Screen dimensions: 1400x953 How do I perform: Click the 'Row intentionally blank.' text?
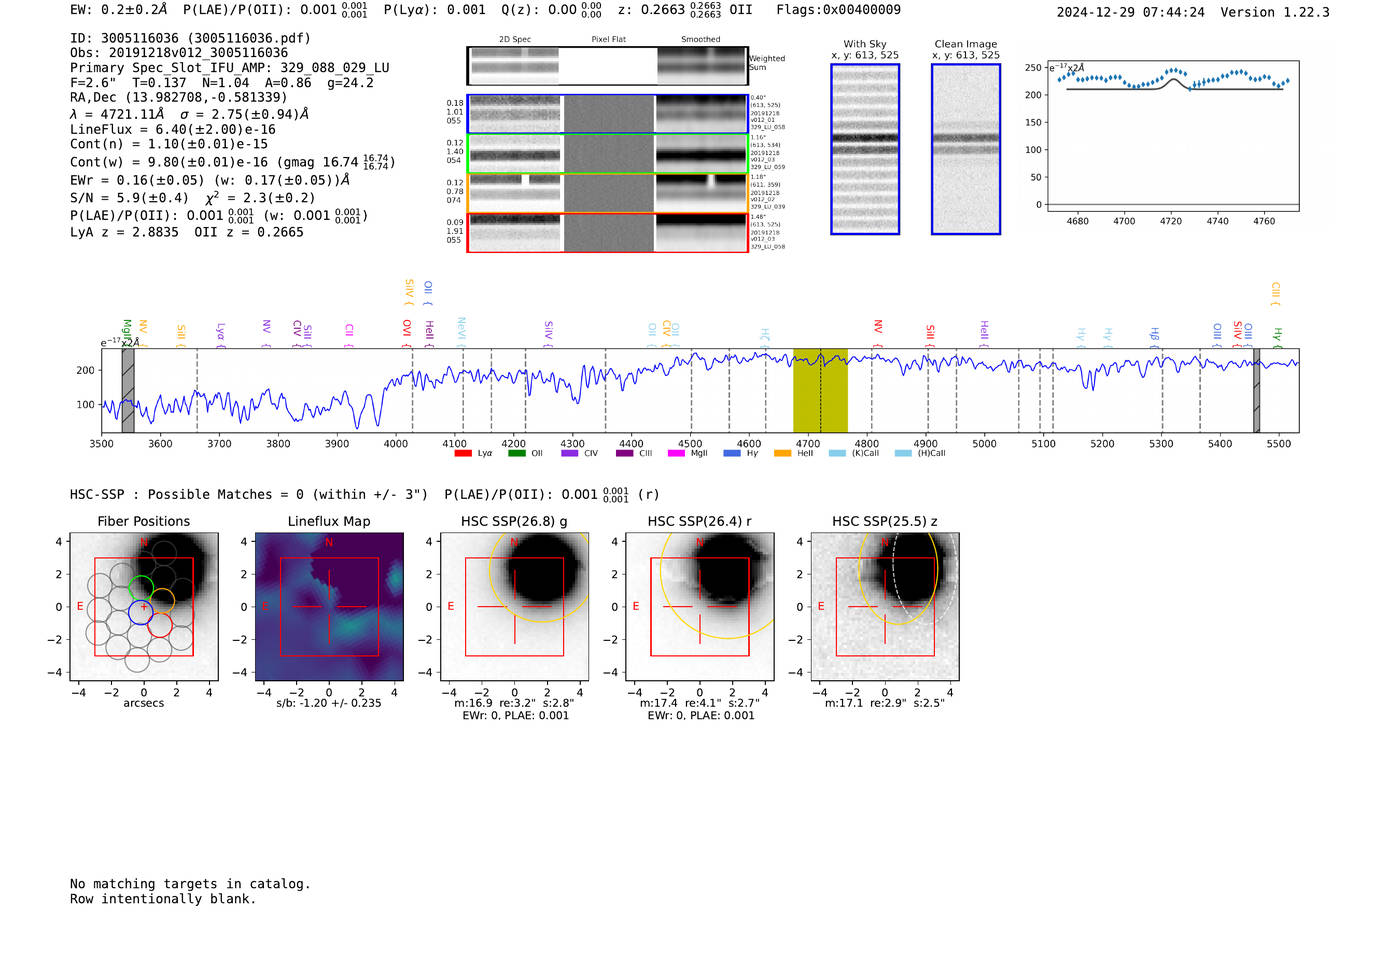click(163, 899)
